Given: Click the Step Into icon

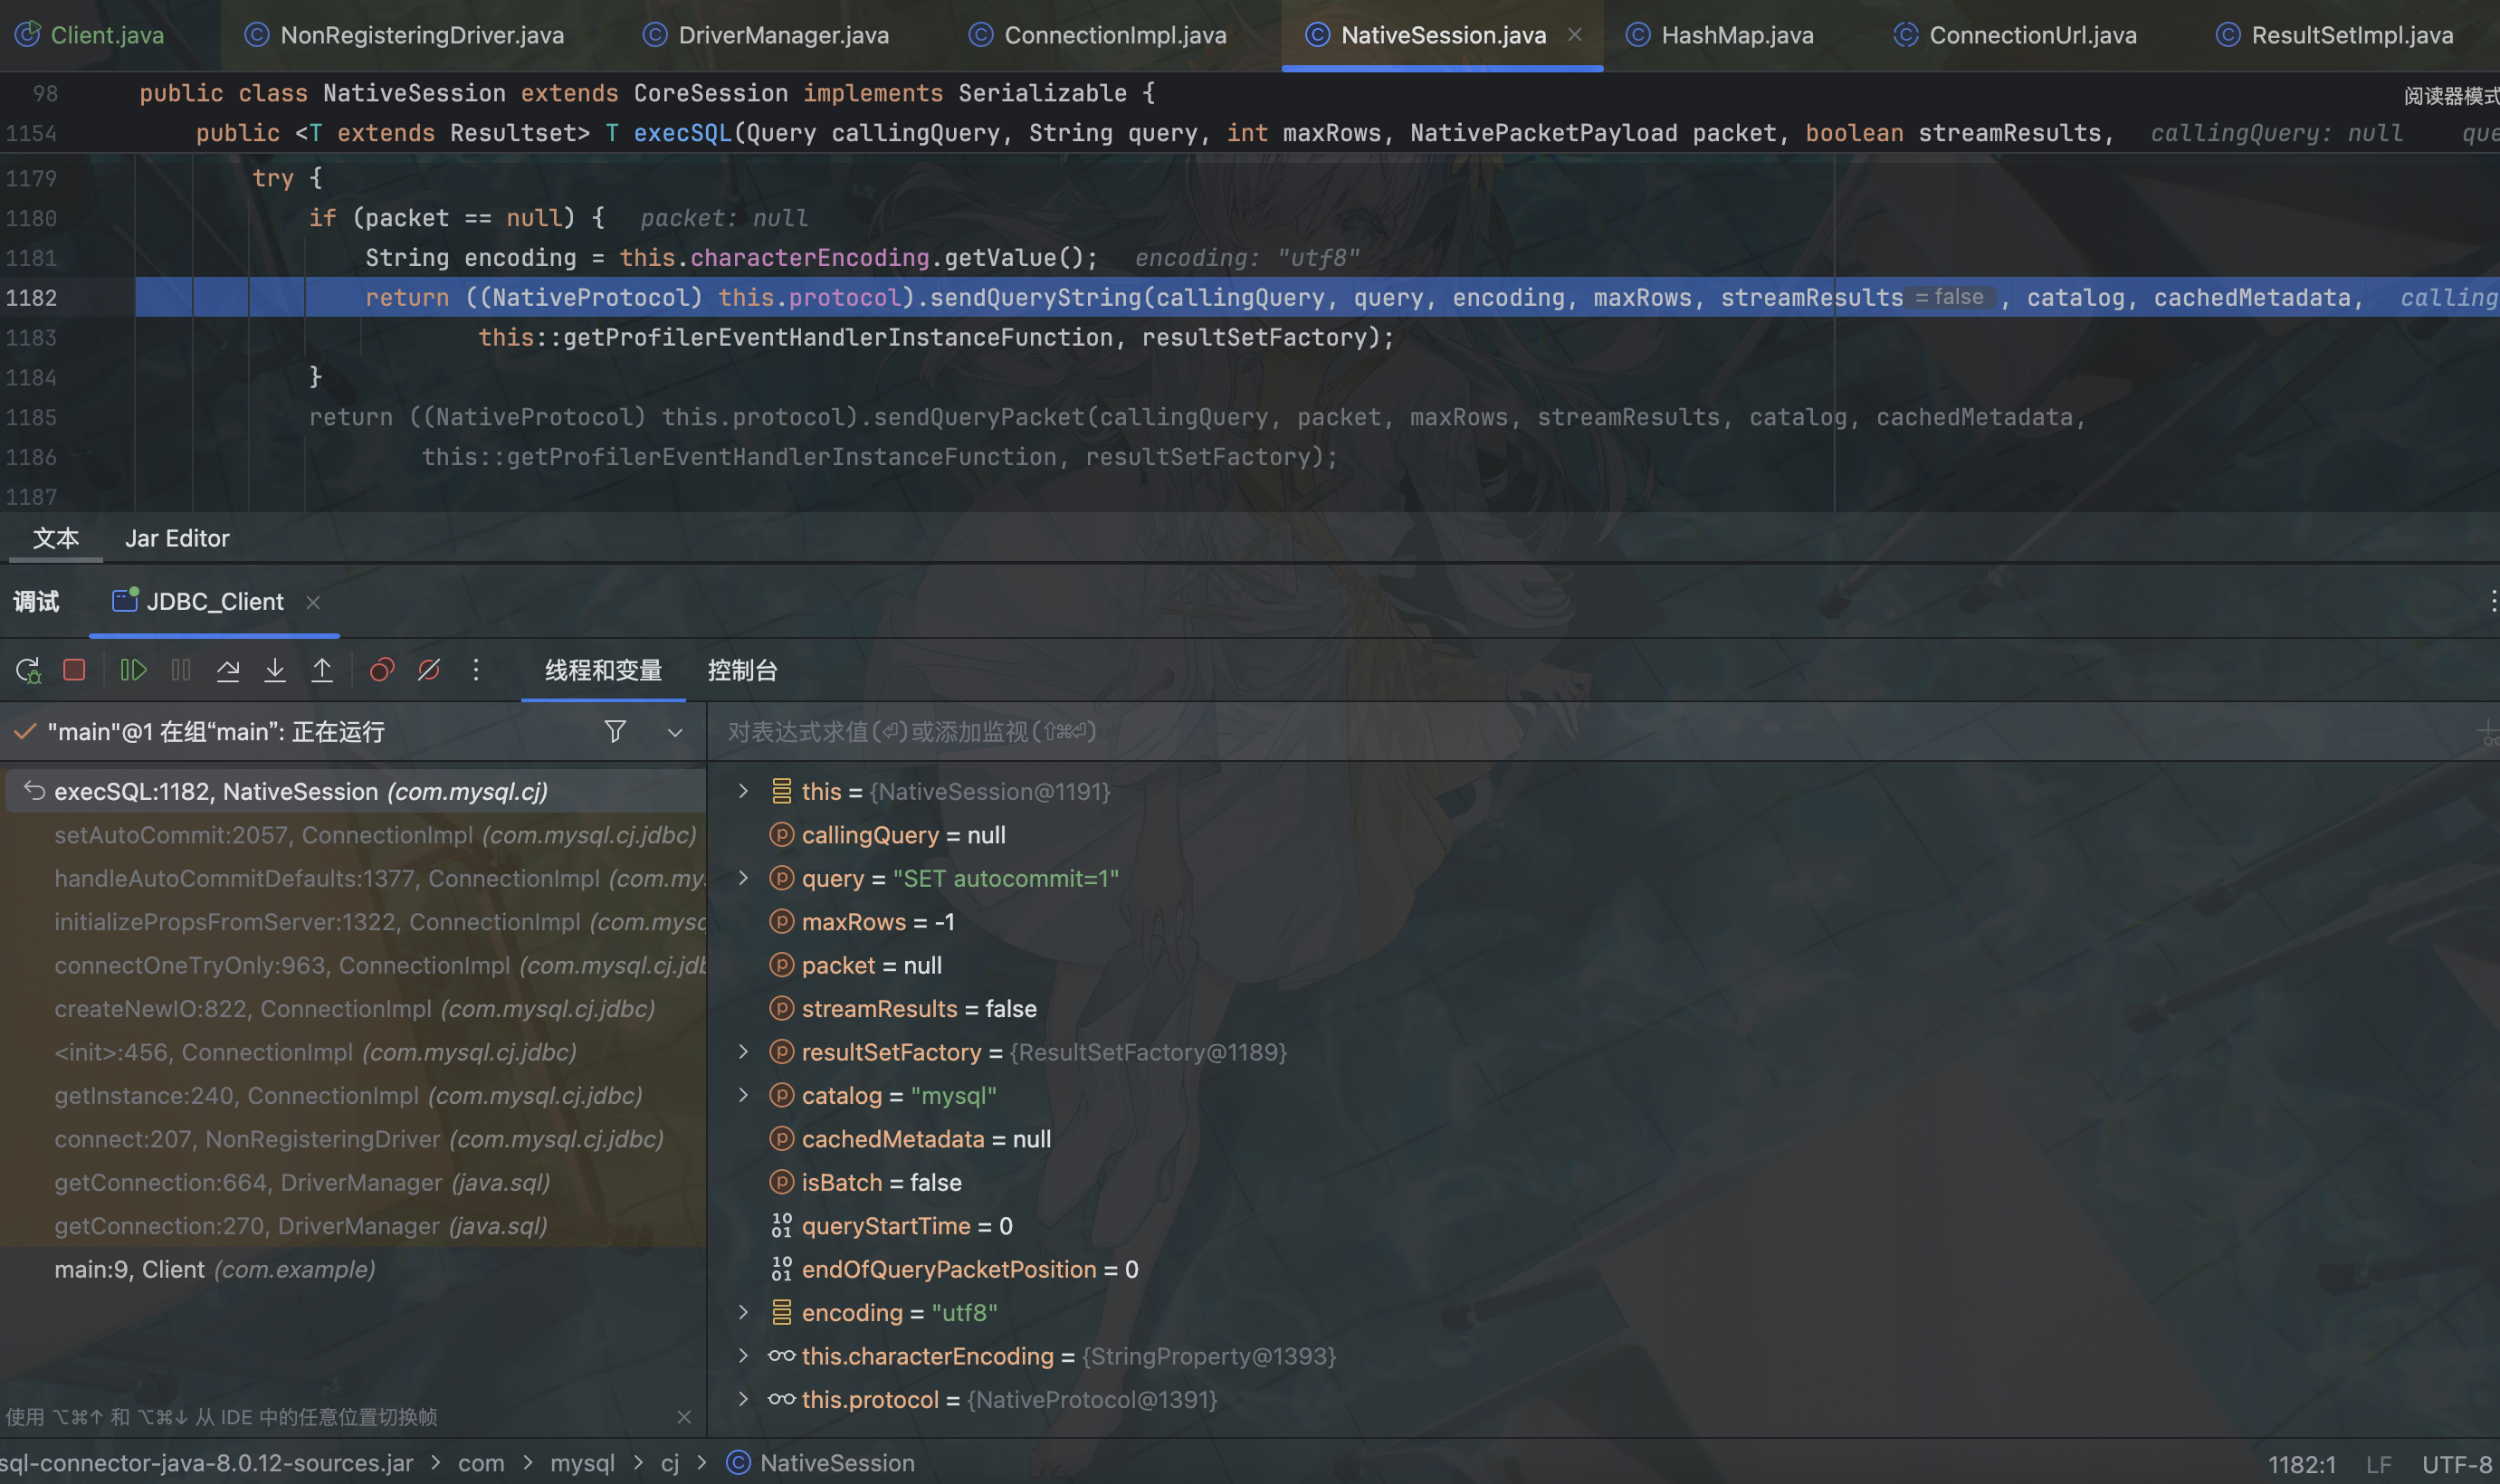Looking at the screenshot, I should (x=275, y=670).
